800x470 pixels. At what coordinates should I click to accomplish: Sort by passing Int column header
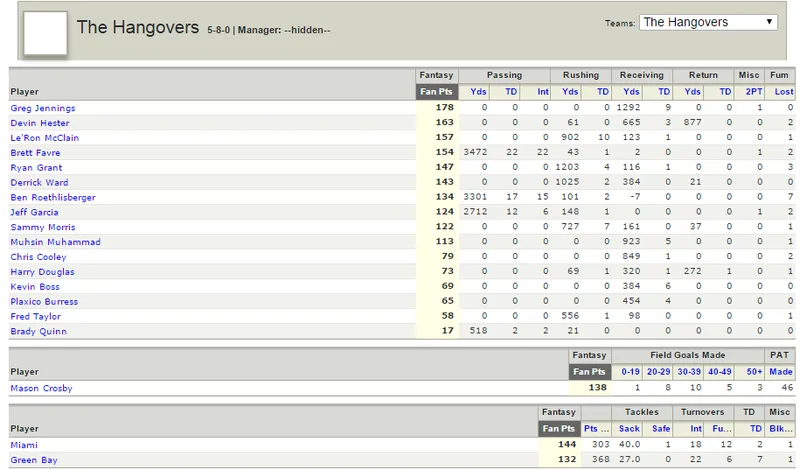(x=543, y=92)
